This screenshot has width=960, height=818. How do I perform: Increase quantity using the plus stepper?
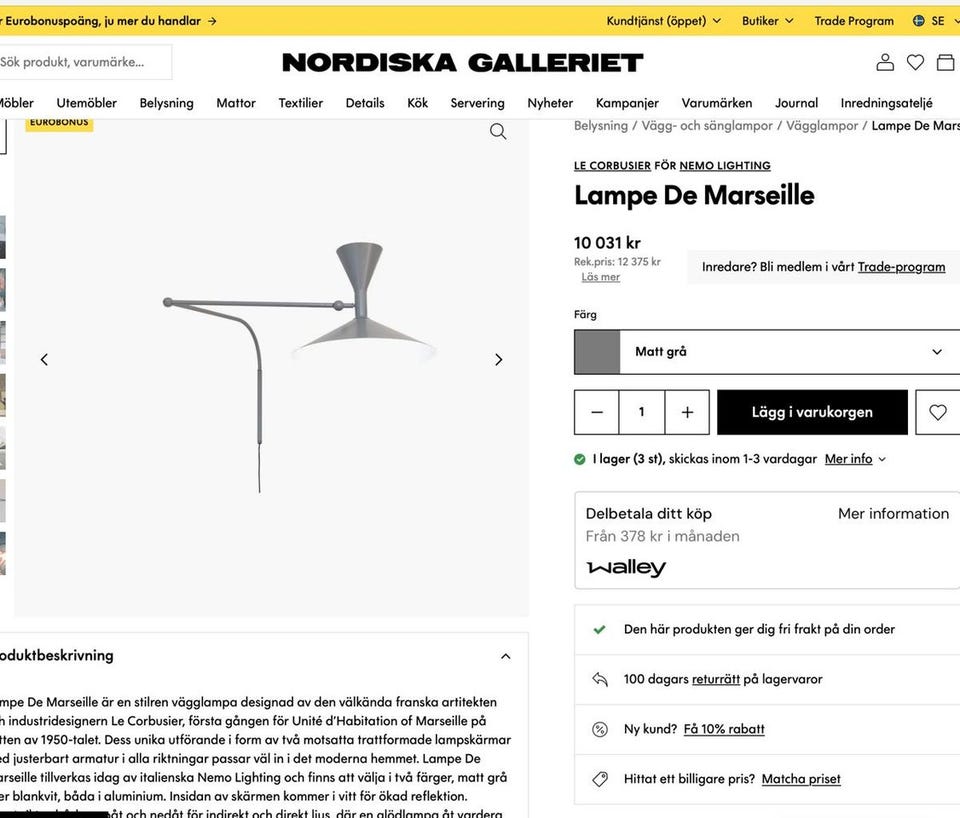click(687, 412)
